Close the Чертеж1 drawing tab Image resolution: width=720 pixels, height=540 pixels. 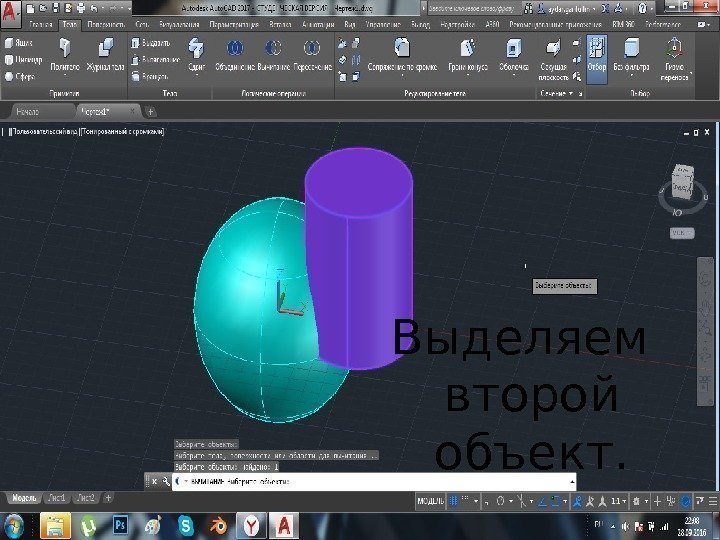coord(133,111)
